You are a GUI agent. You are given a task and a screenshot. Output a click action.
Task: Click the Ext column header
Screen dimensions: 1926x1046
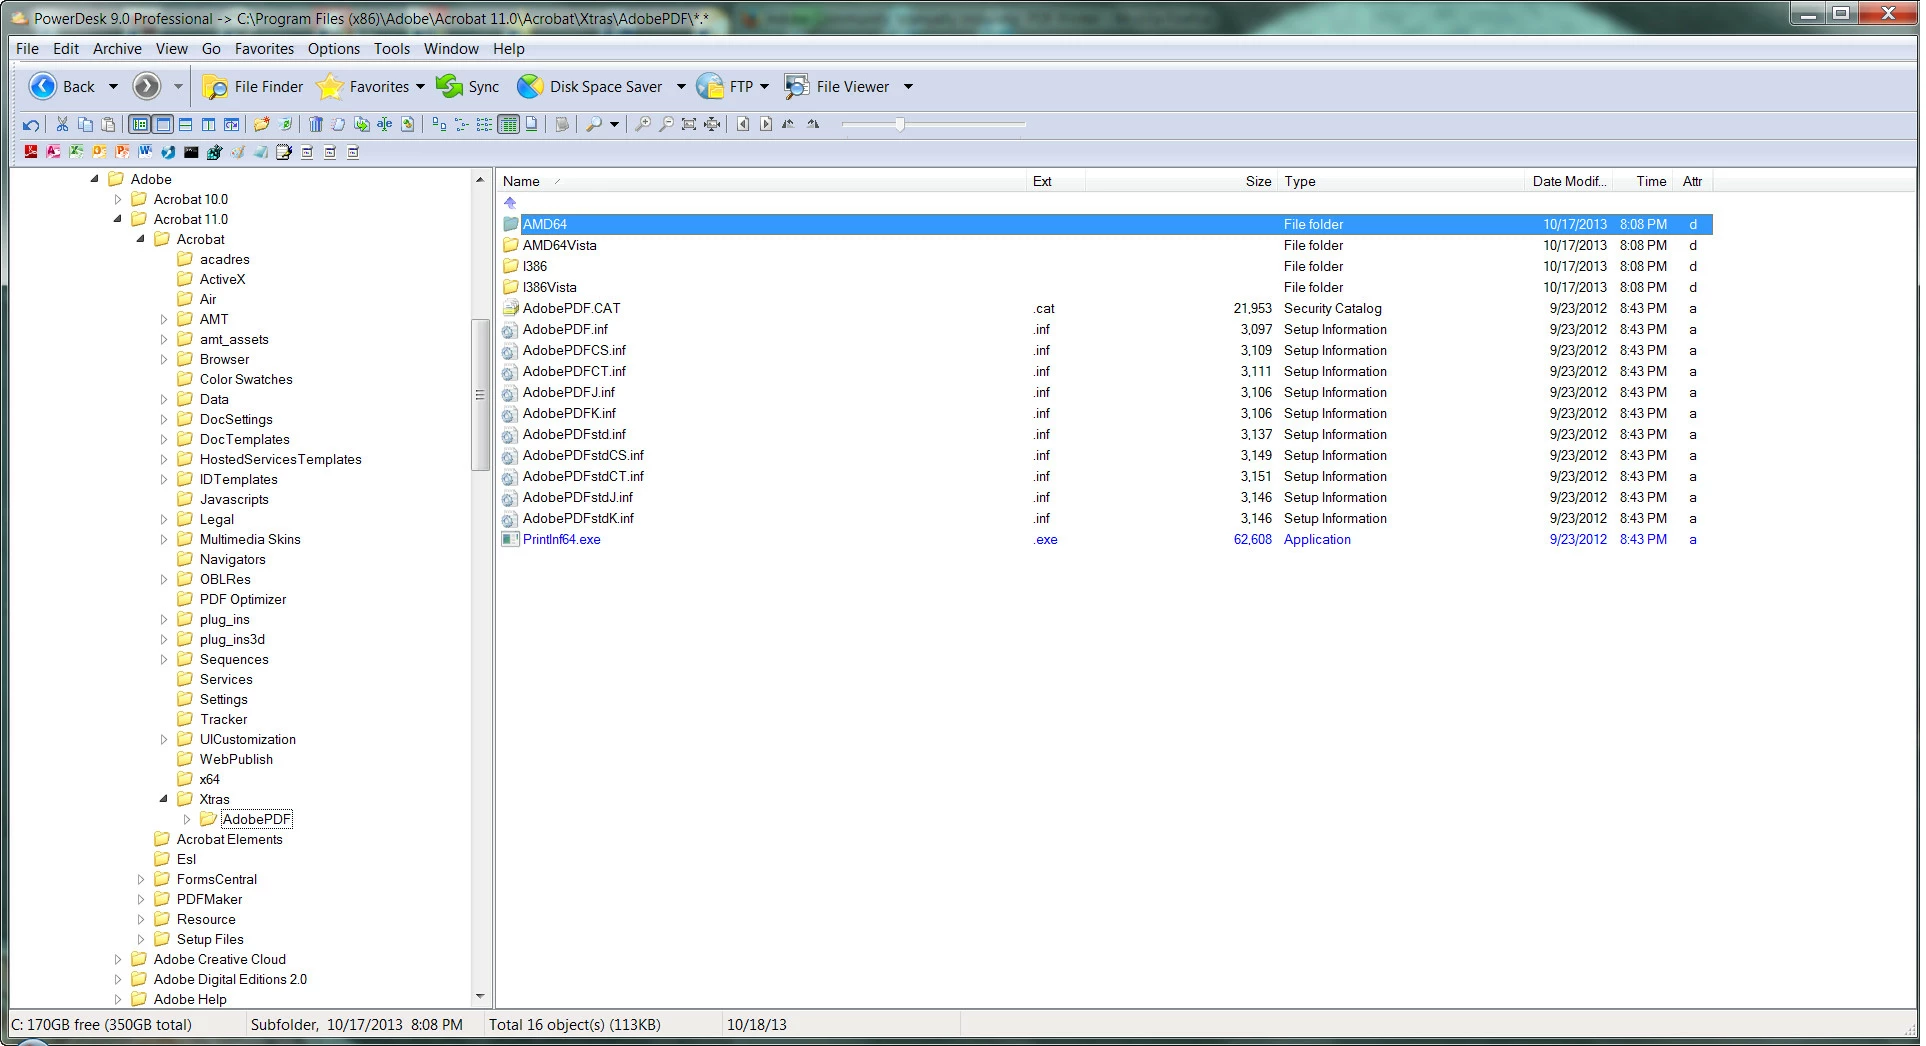[1056, 181]
